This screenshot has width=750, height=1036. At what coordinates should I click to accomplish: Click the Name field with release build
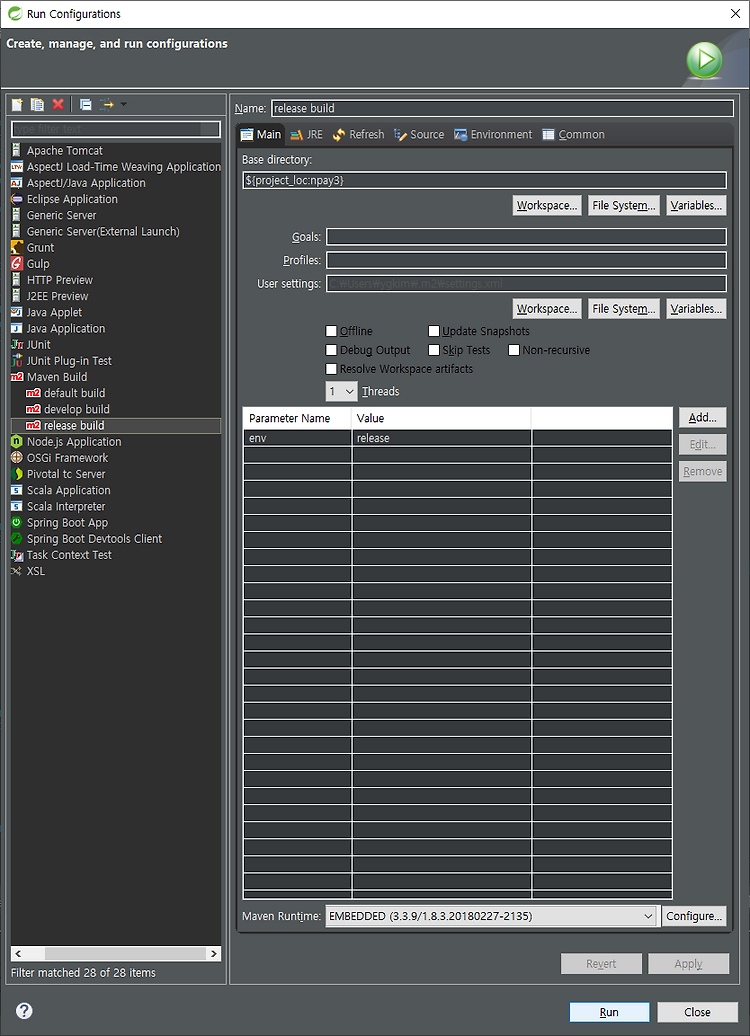click(x=502, y=108)
